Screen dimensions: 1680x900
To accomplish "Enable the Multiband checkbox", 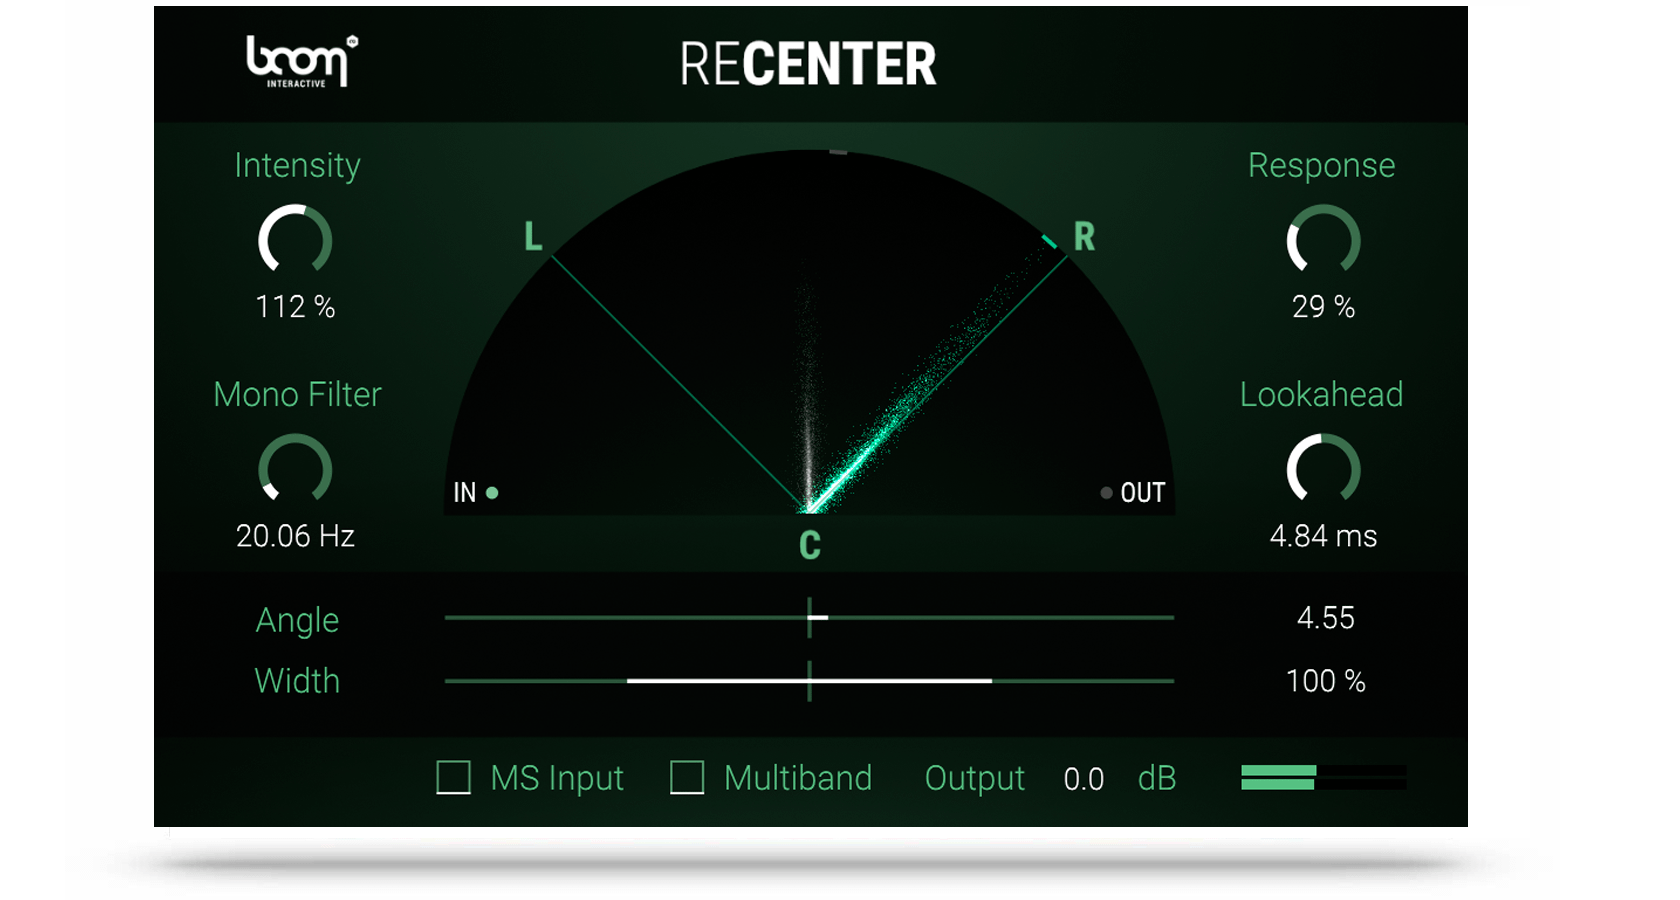I will (x=687, y=777).
